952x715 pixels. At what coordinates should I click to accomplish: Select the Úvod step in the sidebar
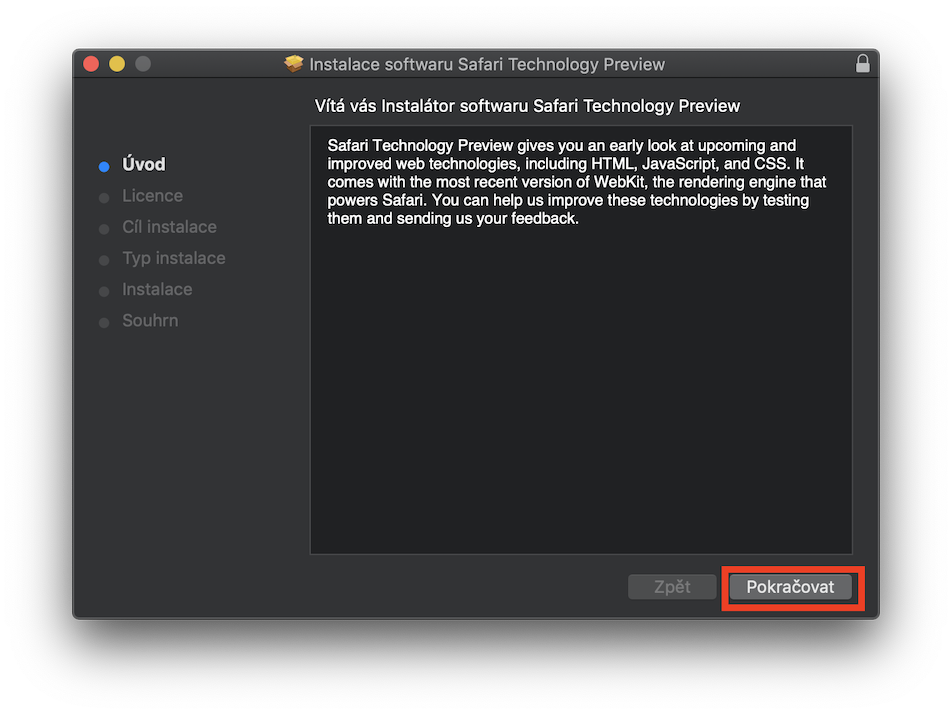[144, 165]
